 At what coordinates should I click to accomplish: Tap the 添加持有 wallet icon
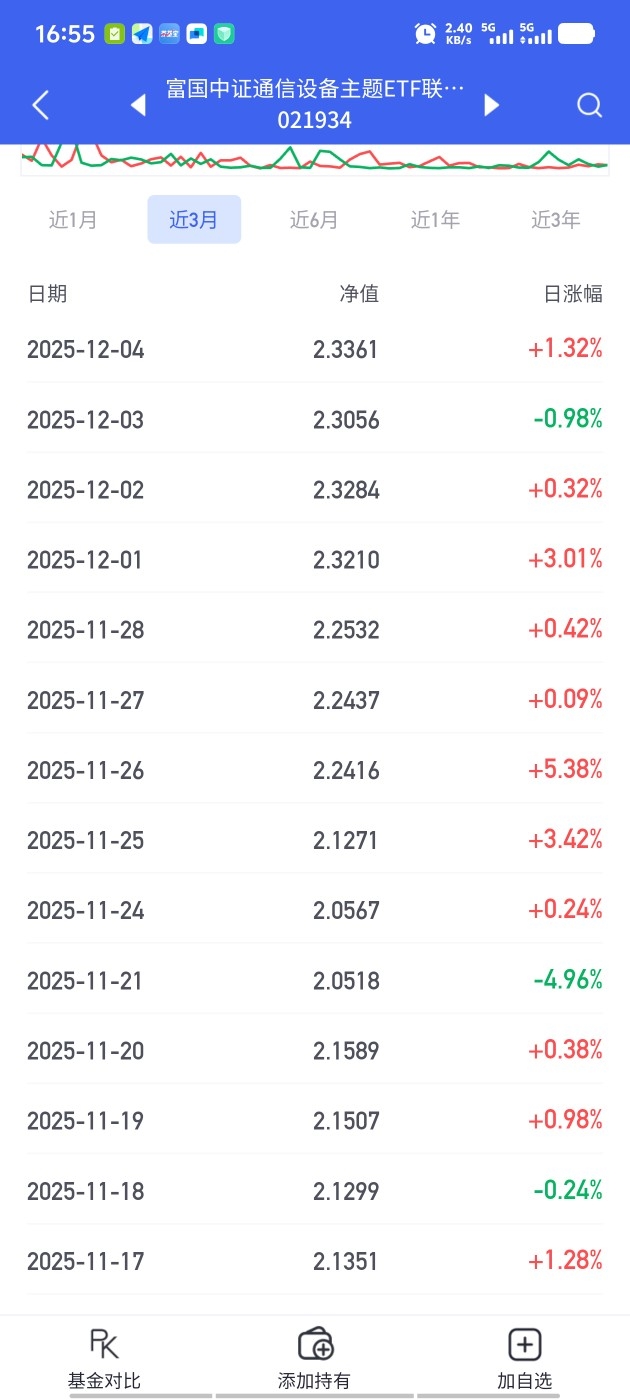coord(315,1345)
